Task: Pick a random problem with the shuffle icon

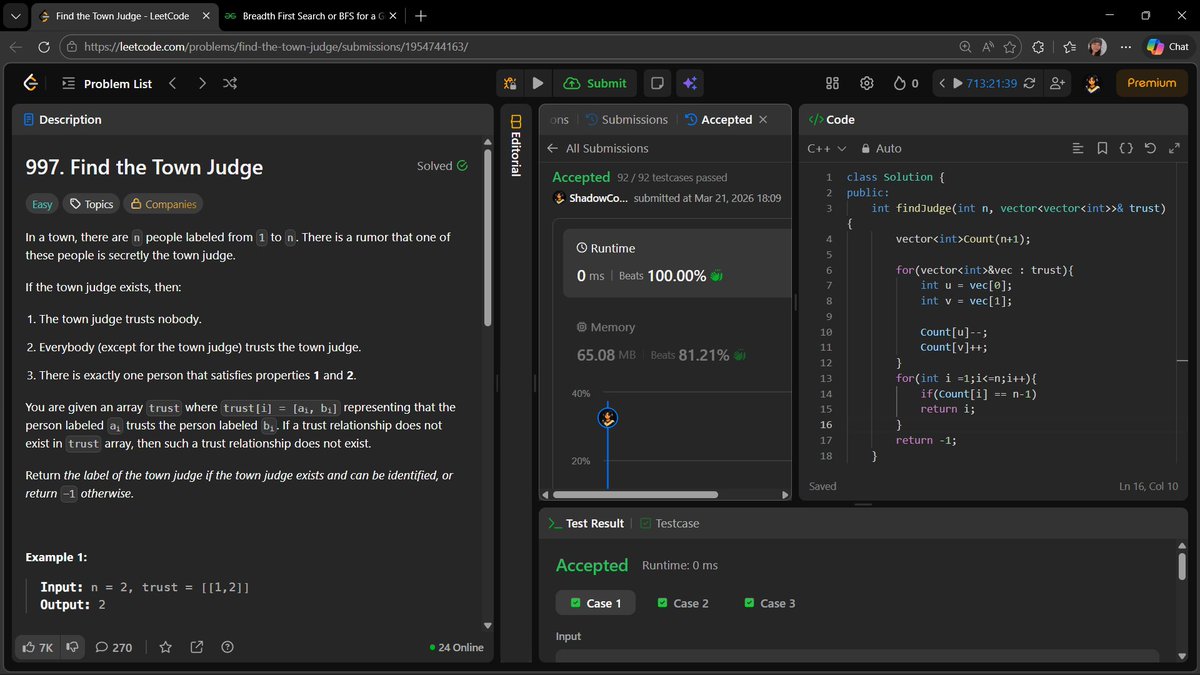Action: point(230,84)
